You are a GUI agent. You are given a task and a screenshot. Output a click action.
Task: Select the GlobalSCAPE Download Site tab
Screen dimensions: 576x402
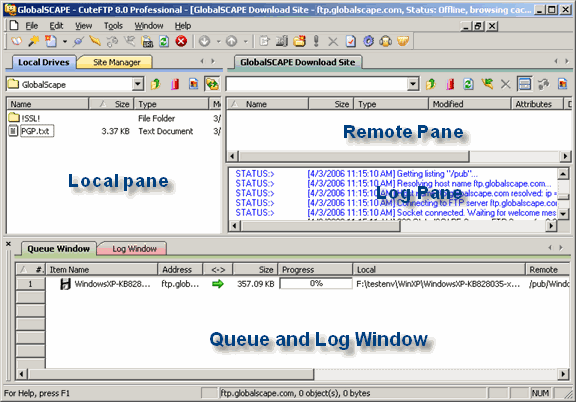tap(297, 62)
